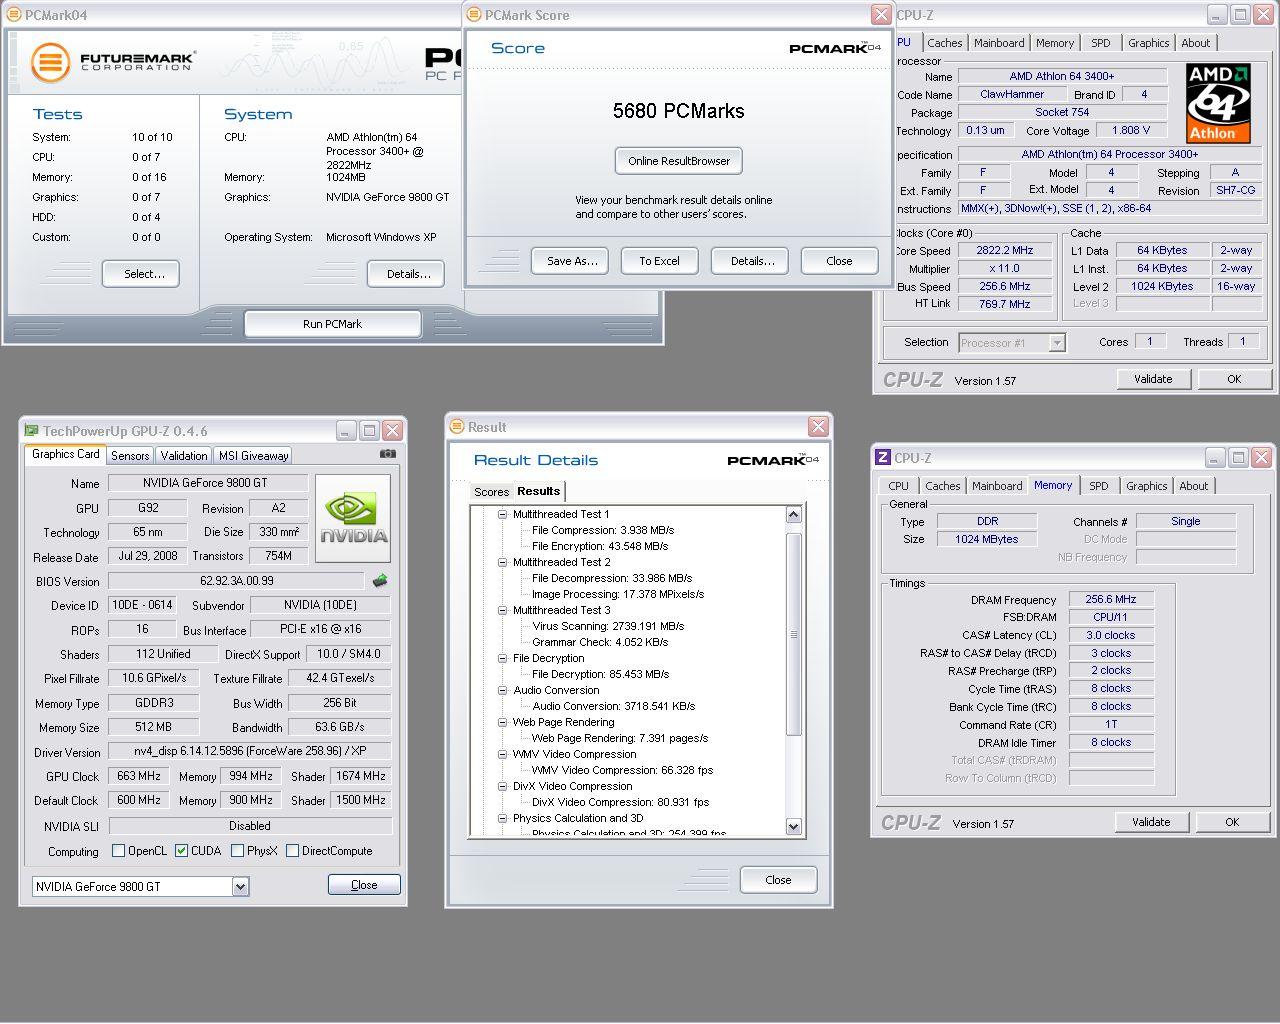Screen dimensions: 1280x1024
Task: Click Close in the PCMark Score window
Action: point(839,261)
